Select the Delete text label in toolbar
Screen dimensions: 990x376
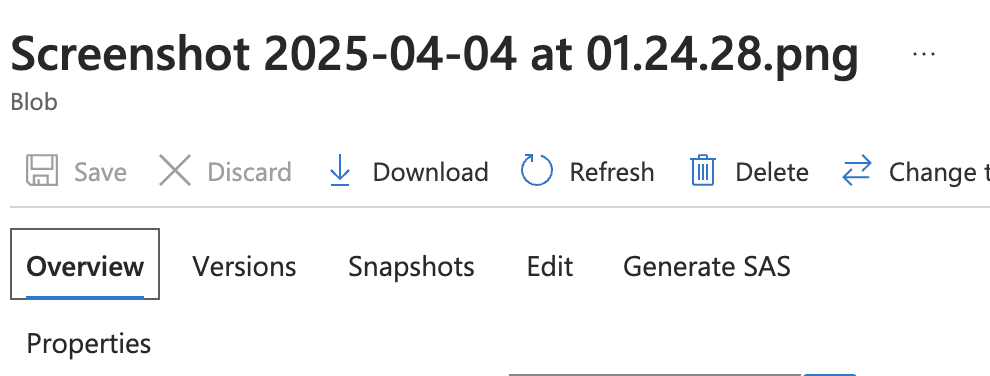772,172
